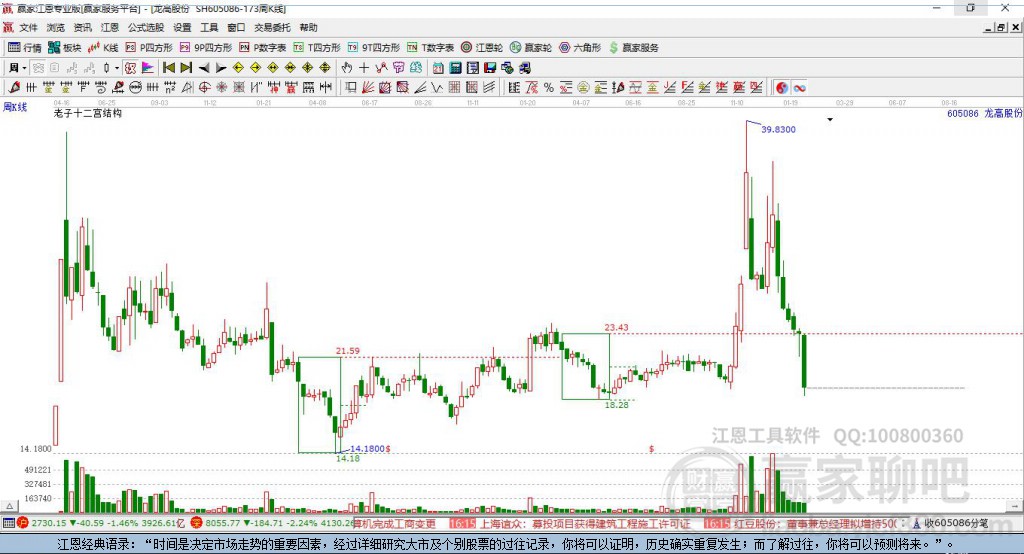
Task: Open the 行情 market quotes view
Action: click(25, 48)
